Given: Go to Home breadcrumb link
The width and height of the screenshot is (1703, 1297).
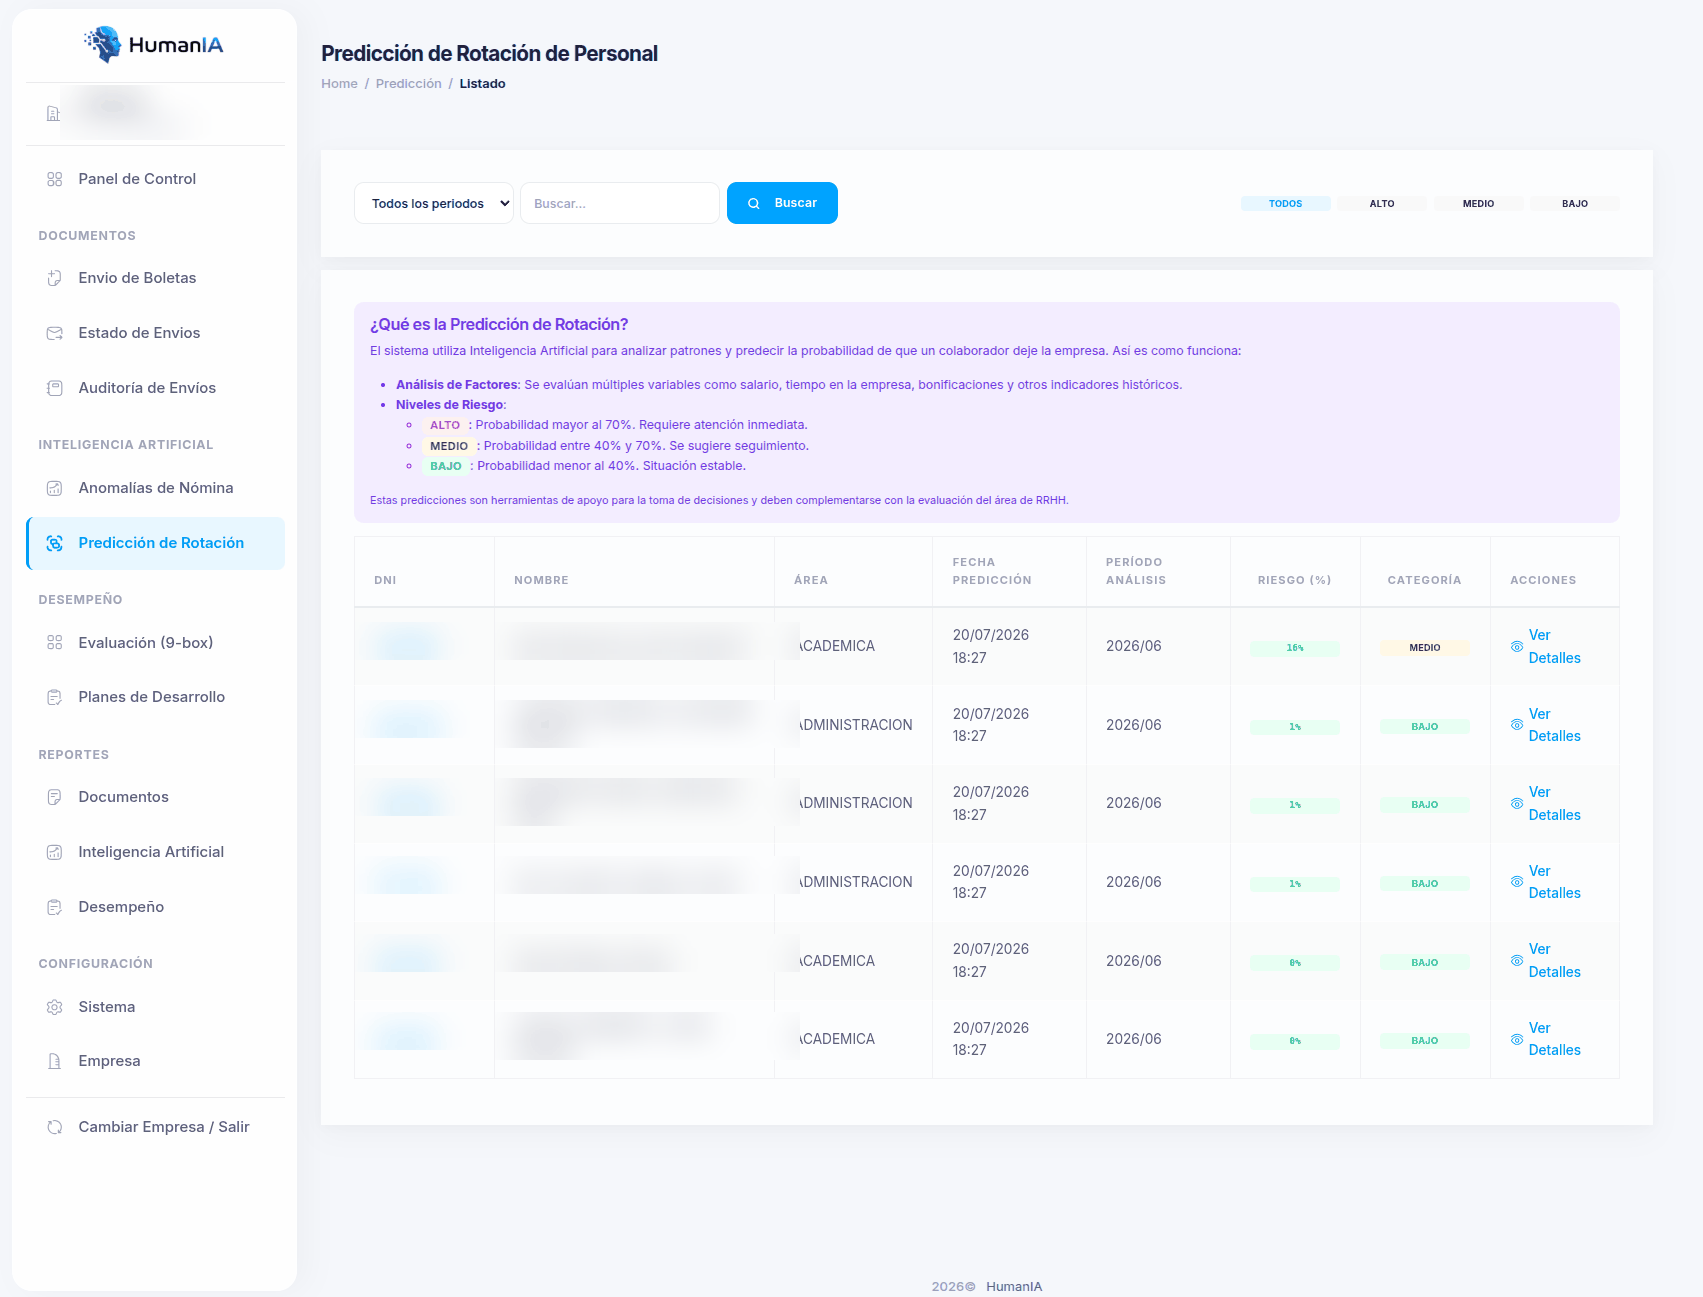Looking at the screenshot, I should [339, 84].
